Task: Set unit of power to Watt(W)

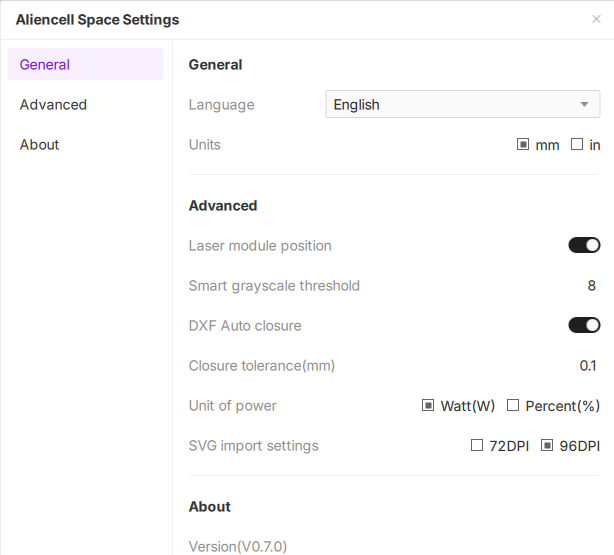Action: [428, 405]
